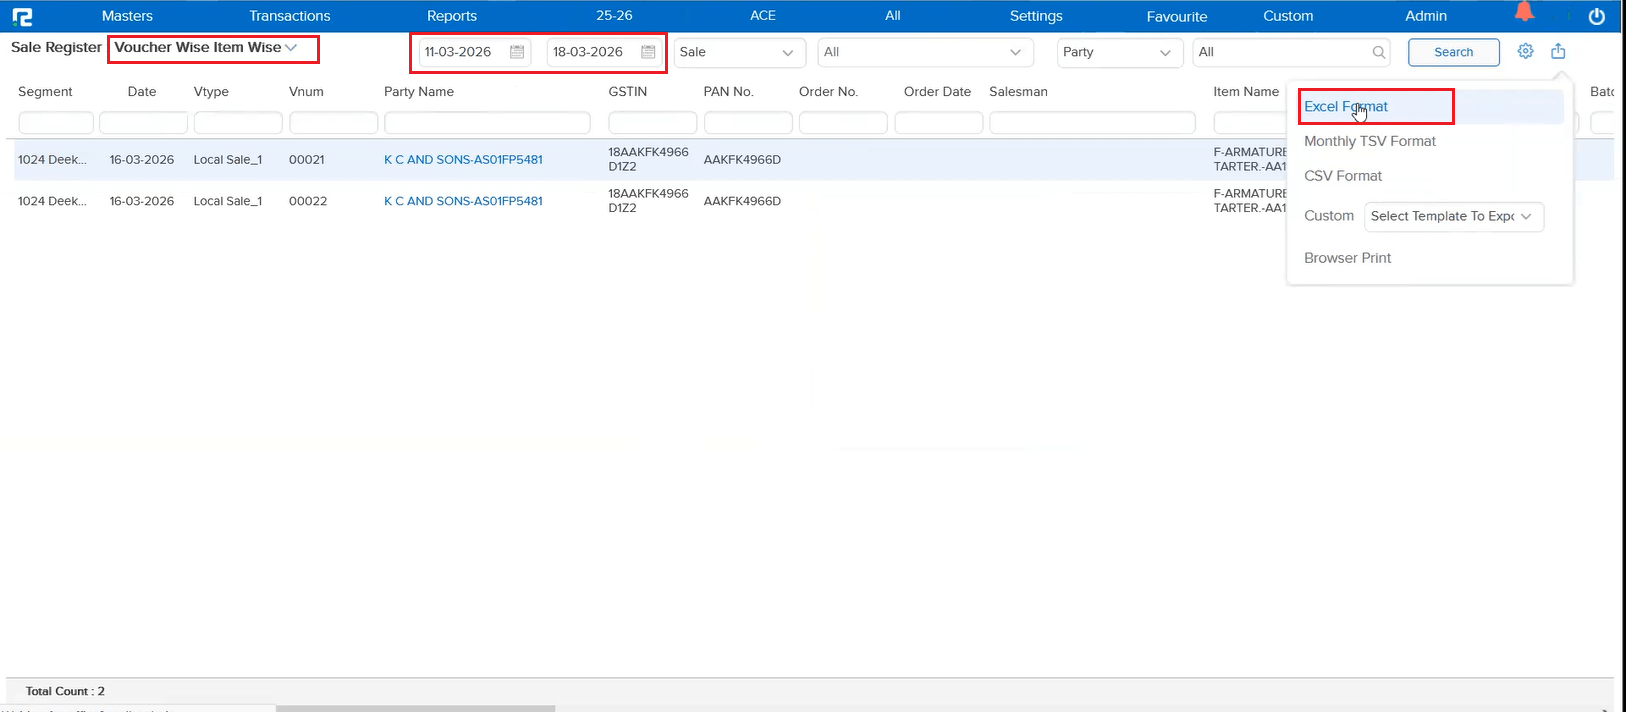
Task: Click the Salesman column header
Action: pyautogui.click(x=1018, y=92)
